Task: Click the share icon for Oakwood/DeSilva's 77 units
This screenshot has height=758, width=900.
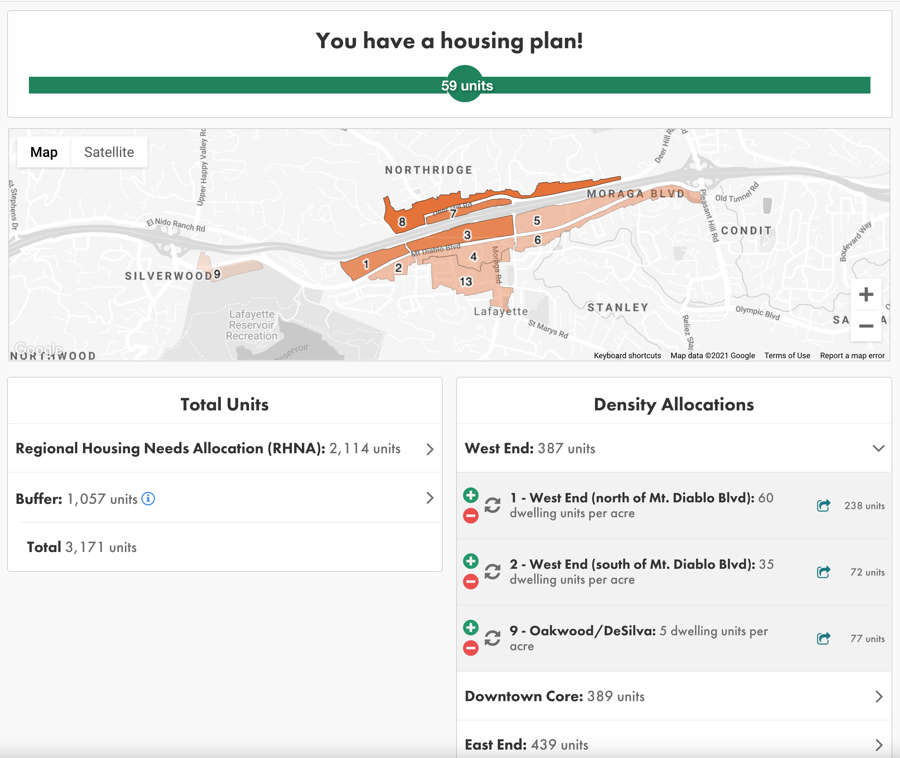Action: 824,638
